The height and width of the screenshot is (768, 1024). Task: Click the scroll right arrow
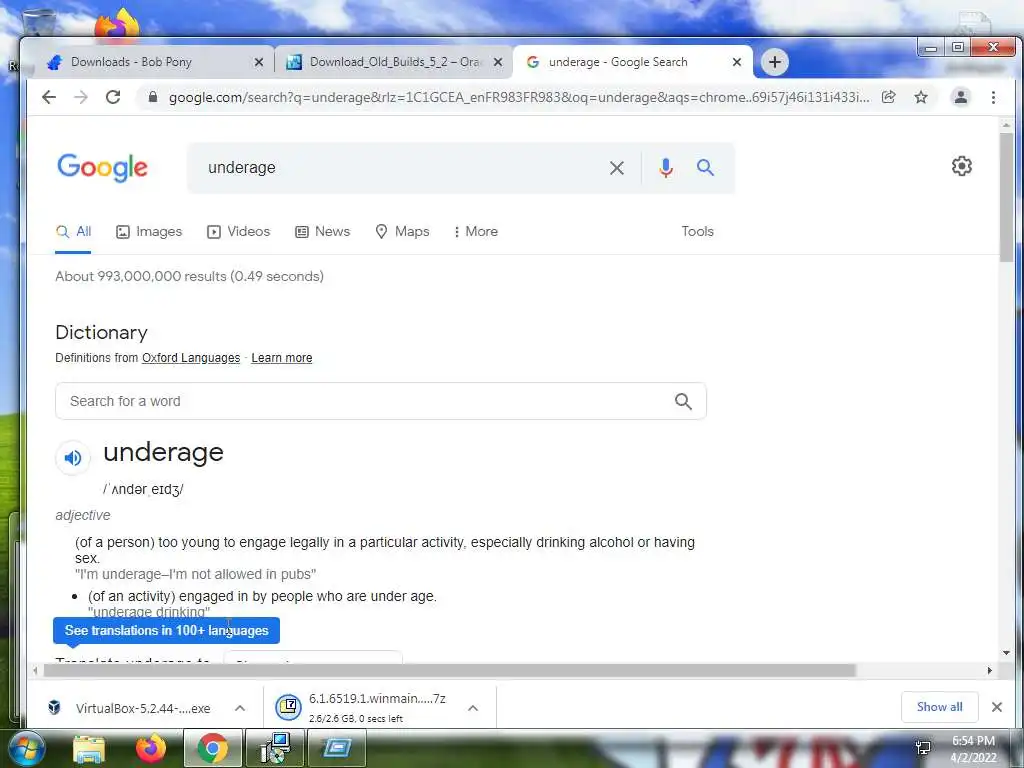tap(989, 671)
